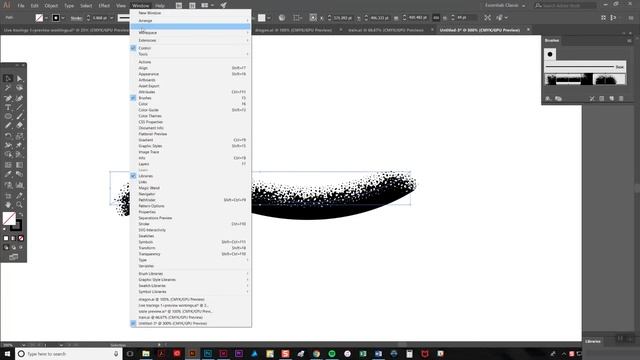Click the delete brush trash icon
640x360 pixels.
[621, 99]
